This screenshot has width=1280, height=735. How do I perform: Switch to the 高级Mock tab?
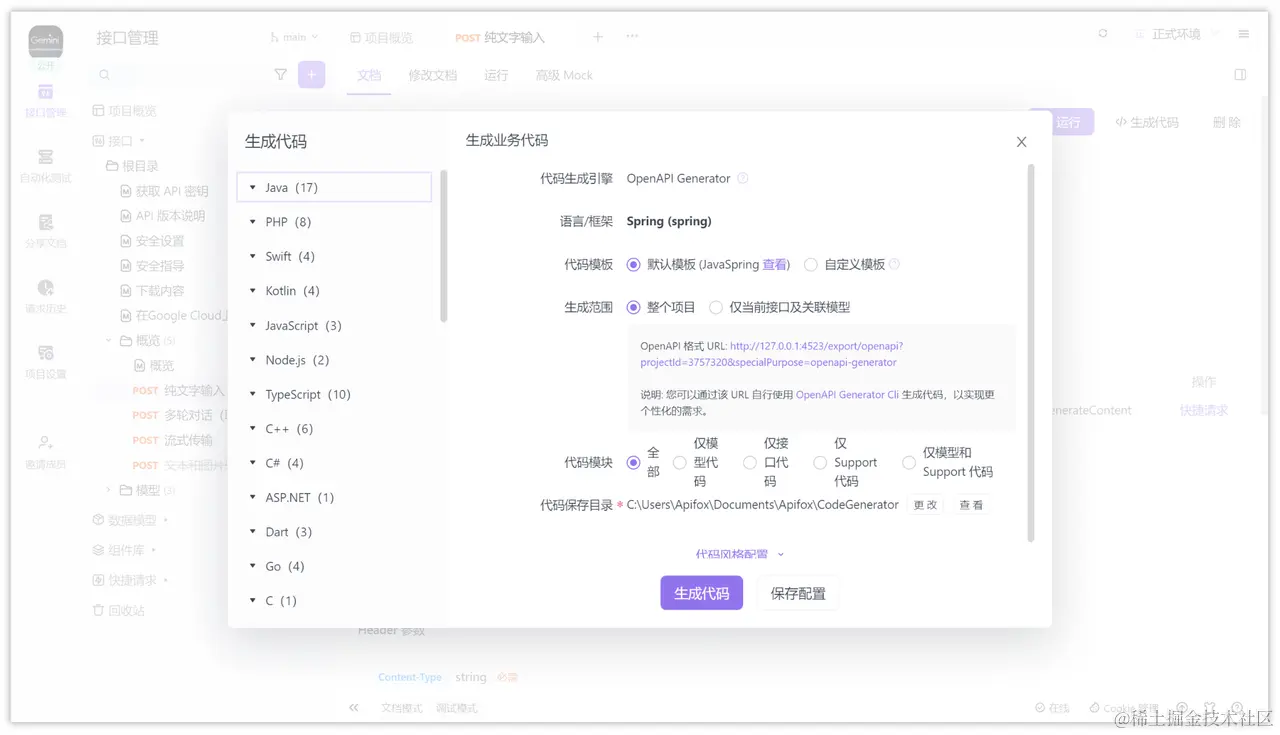[563, 74]
